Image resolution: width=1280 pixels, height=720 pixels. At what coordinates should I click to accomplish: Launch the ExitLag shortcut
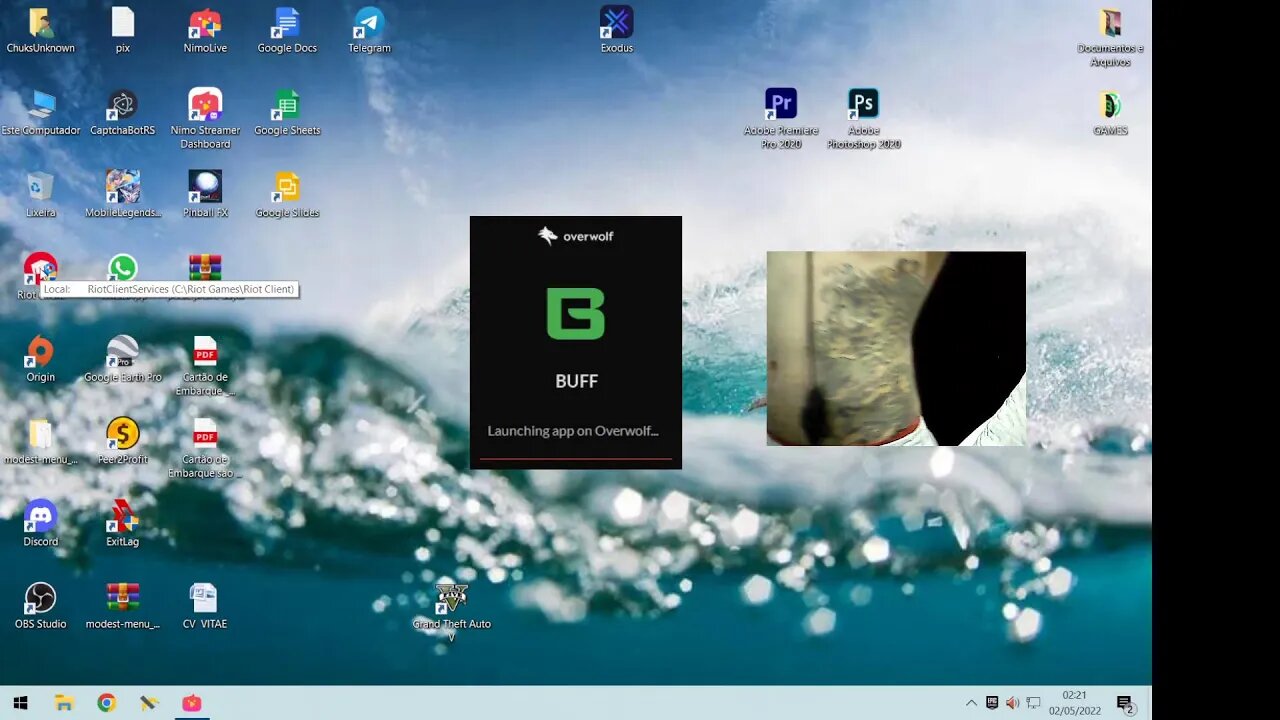point(122,523)
